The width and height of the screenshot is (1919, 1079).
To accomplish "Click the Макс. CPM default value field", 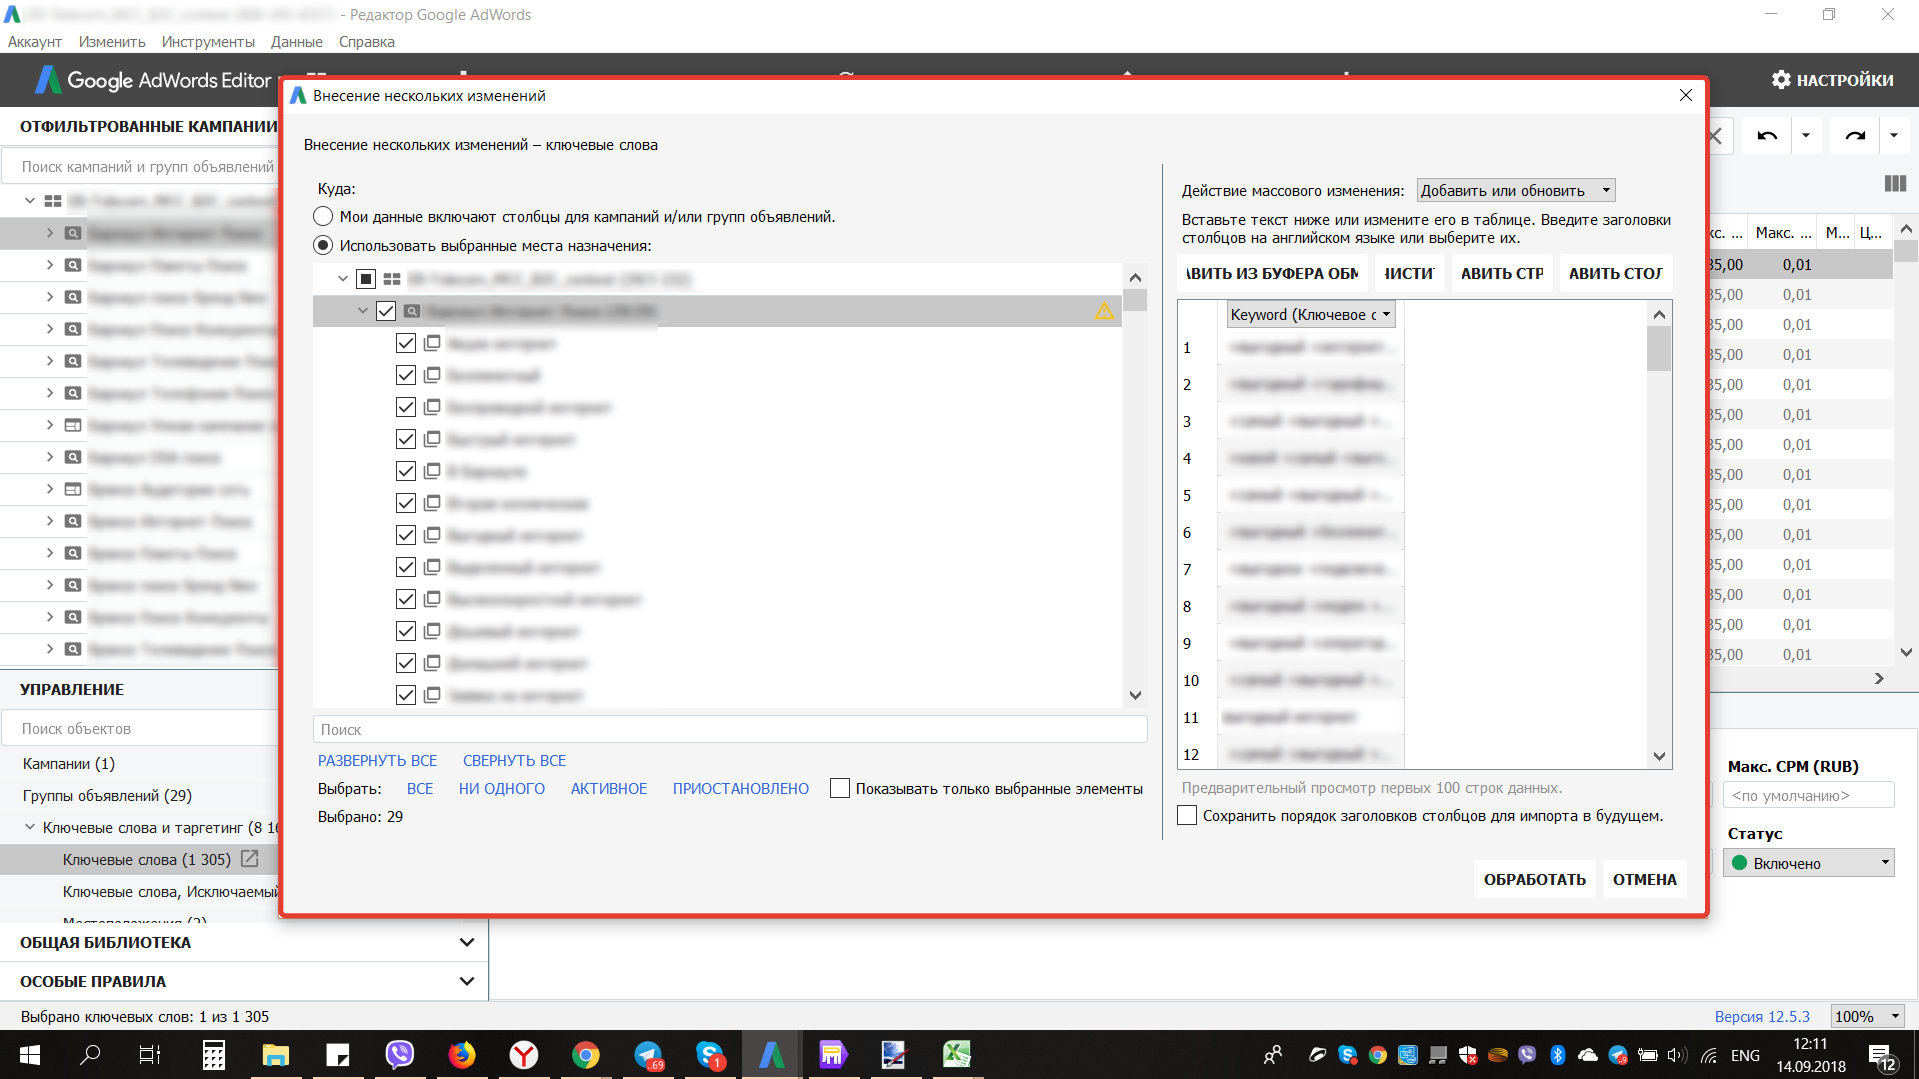I will pyautogui.click(x=1809, y=795).
